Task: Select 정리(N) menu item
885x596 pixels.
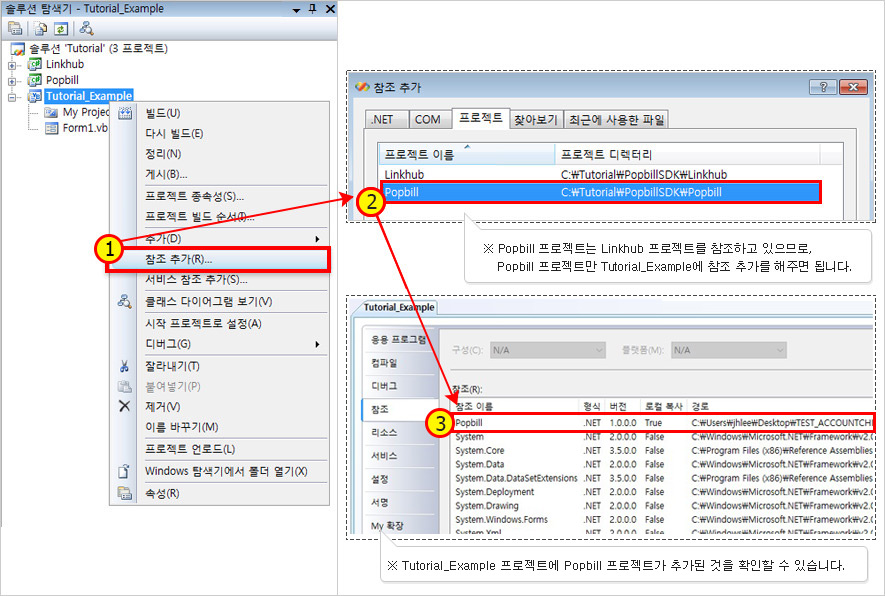Action: click(219, 154)
